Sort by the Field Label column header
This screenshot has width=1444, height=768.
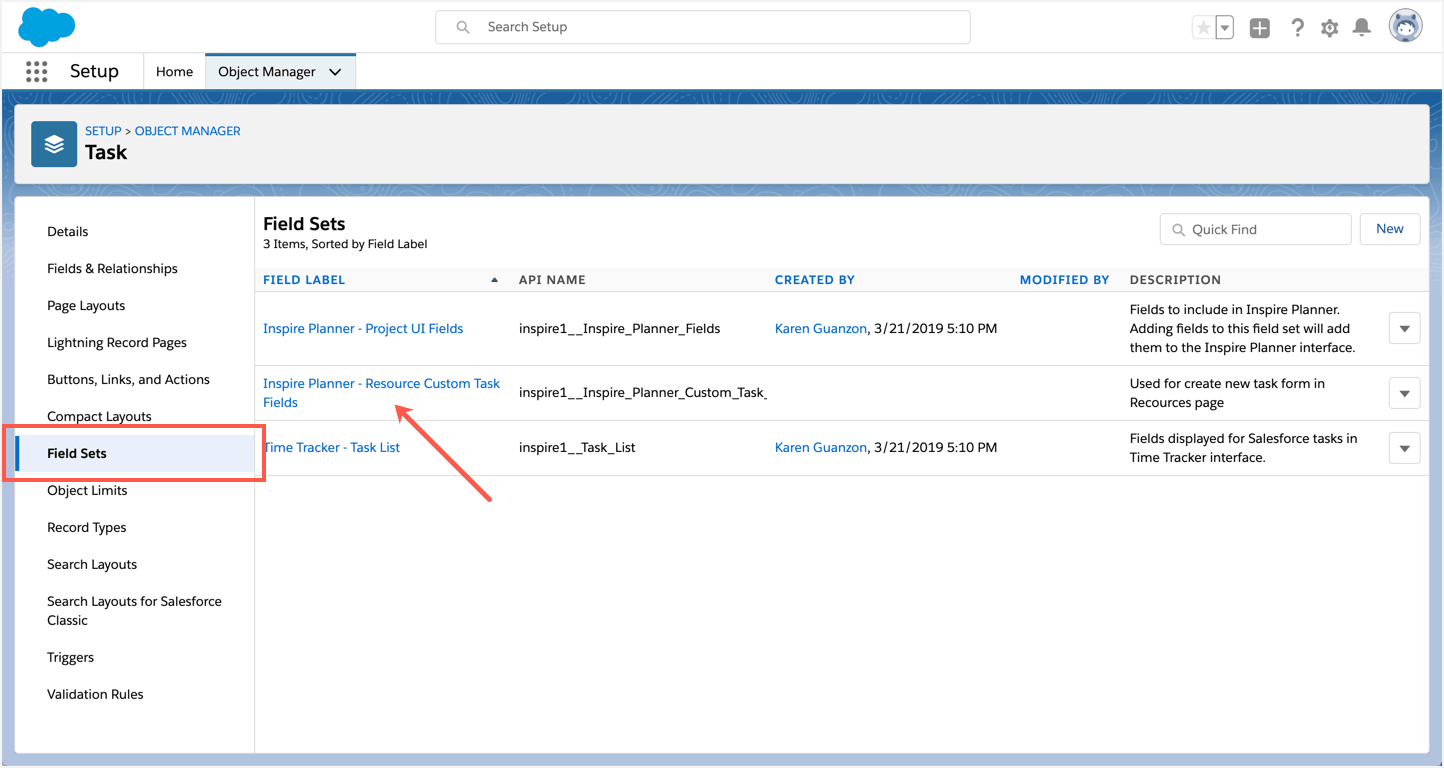pyautogui.click(x=304, y=279)
